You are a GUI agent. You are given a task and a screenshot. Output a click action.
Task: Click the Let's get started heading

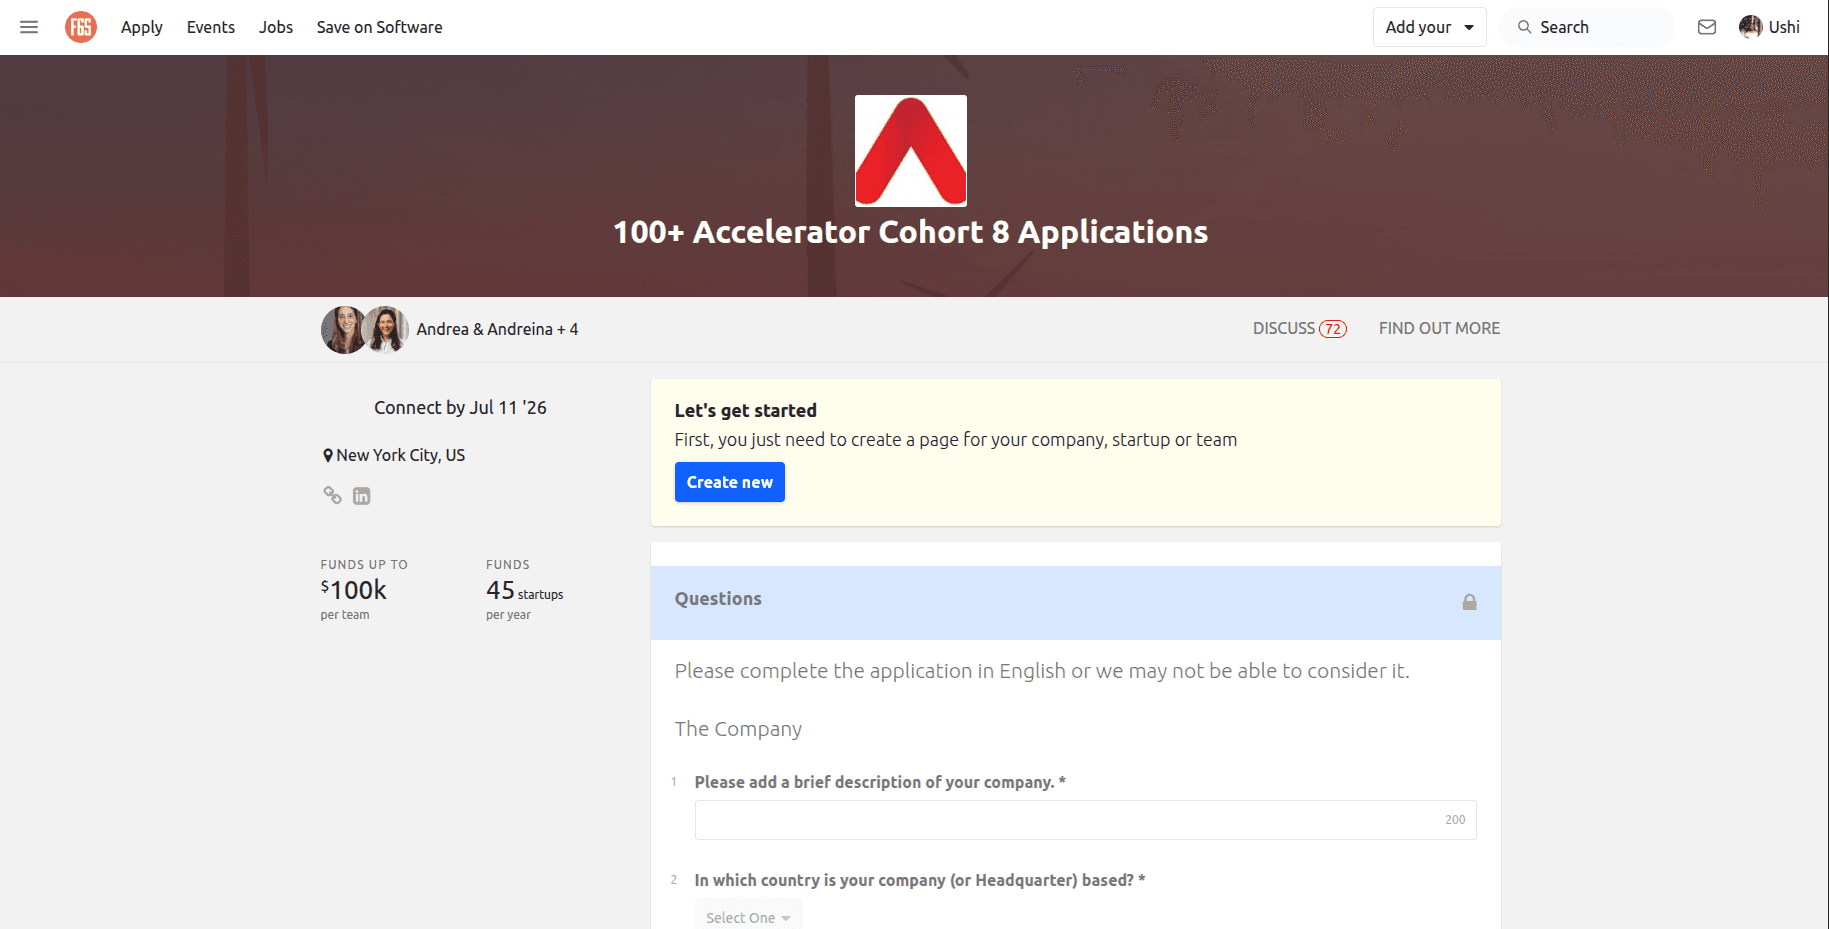click(x=746, y=410)
